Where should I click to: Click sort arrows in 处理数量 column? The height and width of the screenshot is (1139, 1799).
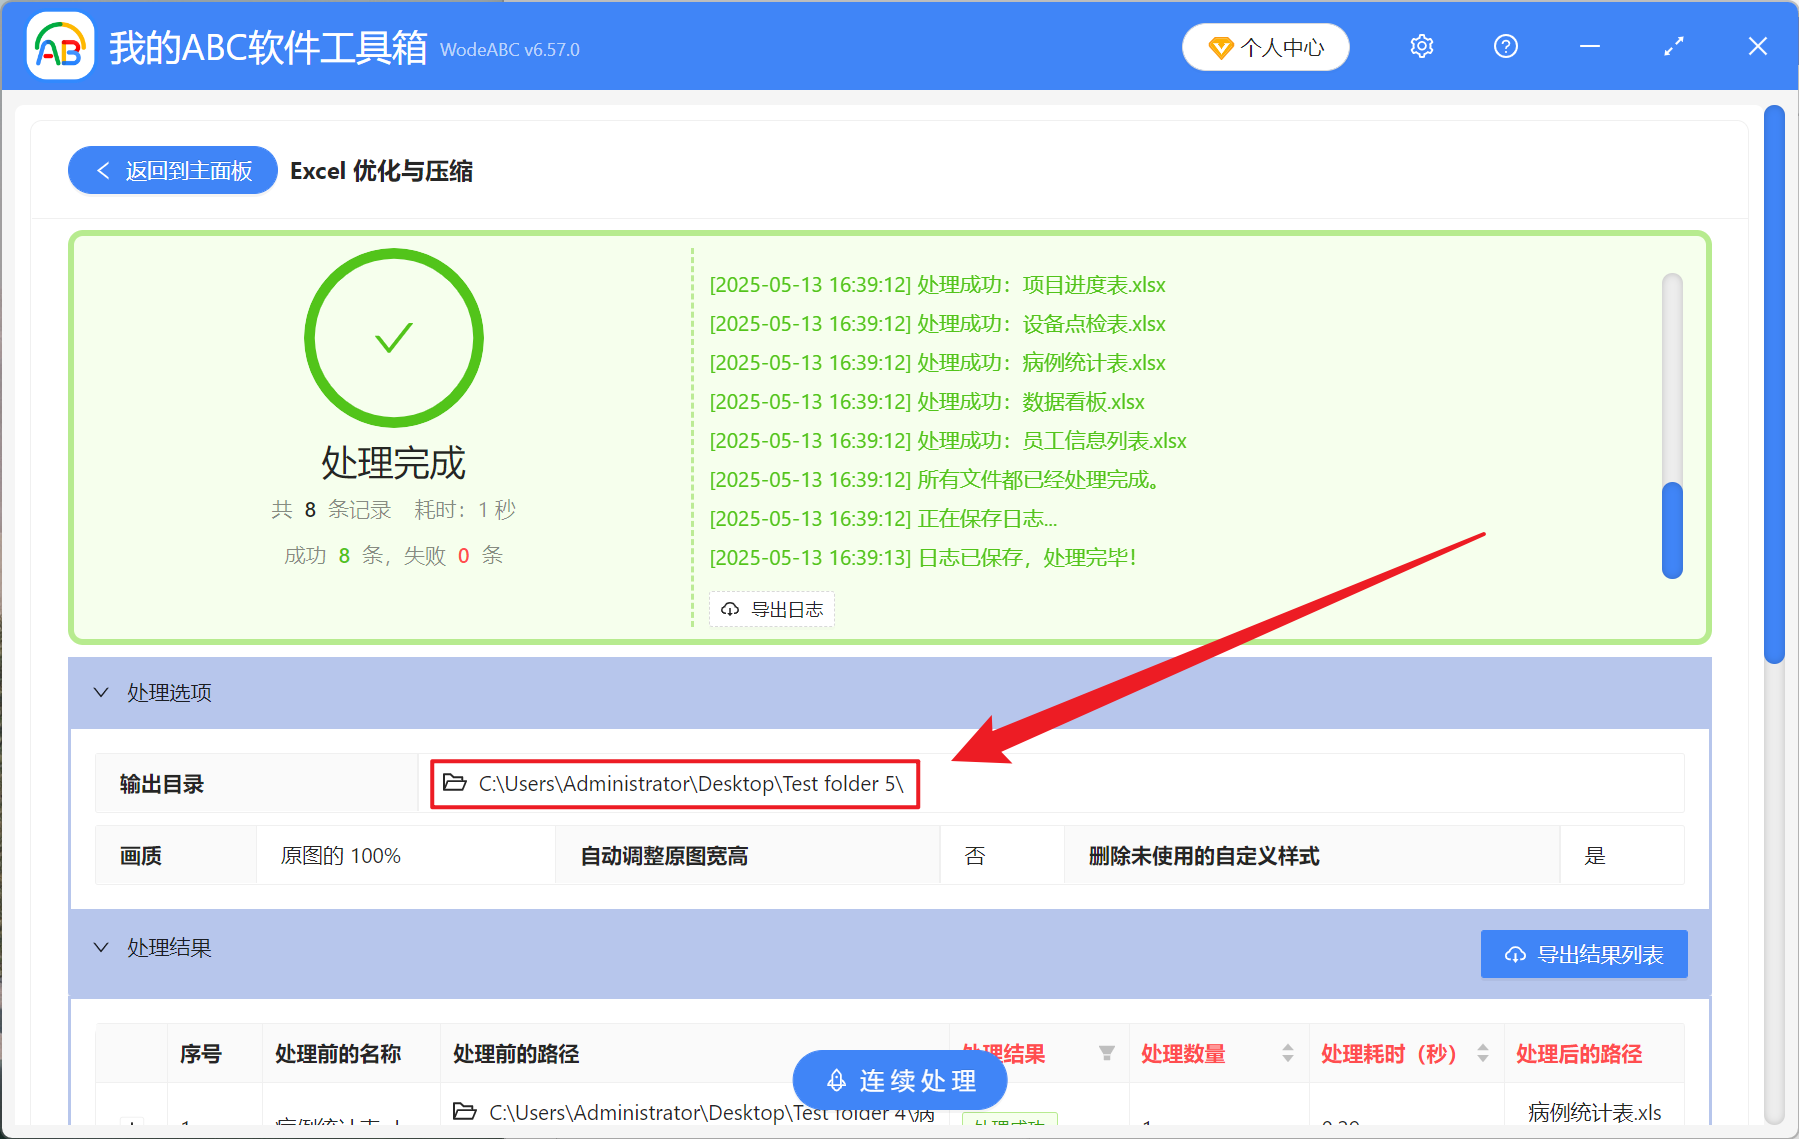(x=1287, y=1053)
